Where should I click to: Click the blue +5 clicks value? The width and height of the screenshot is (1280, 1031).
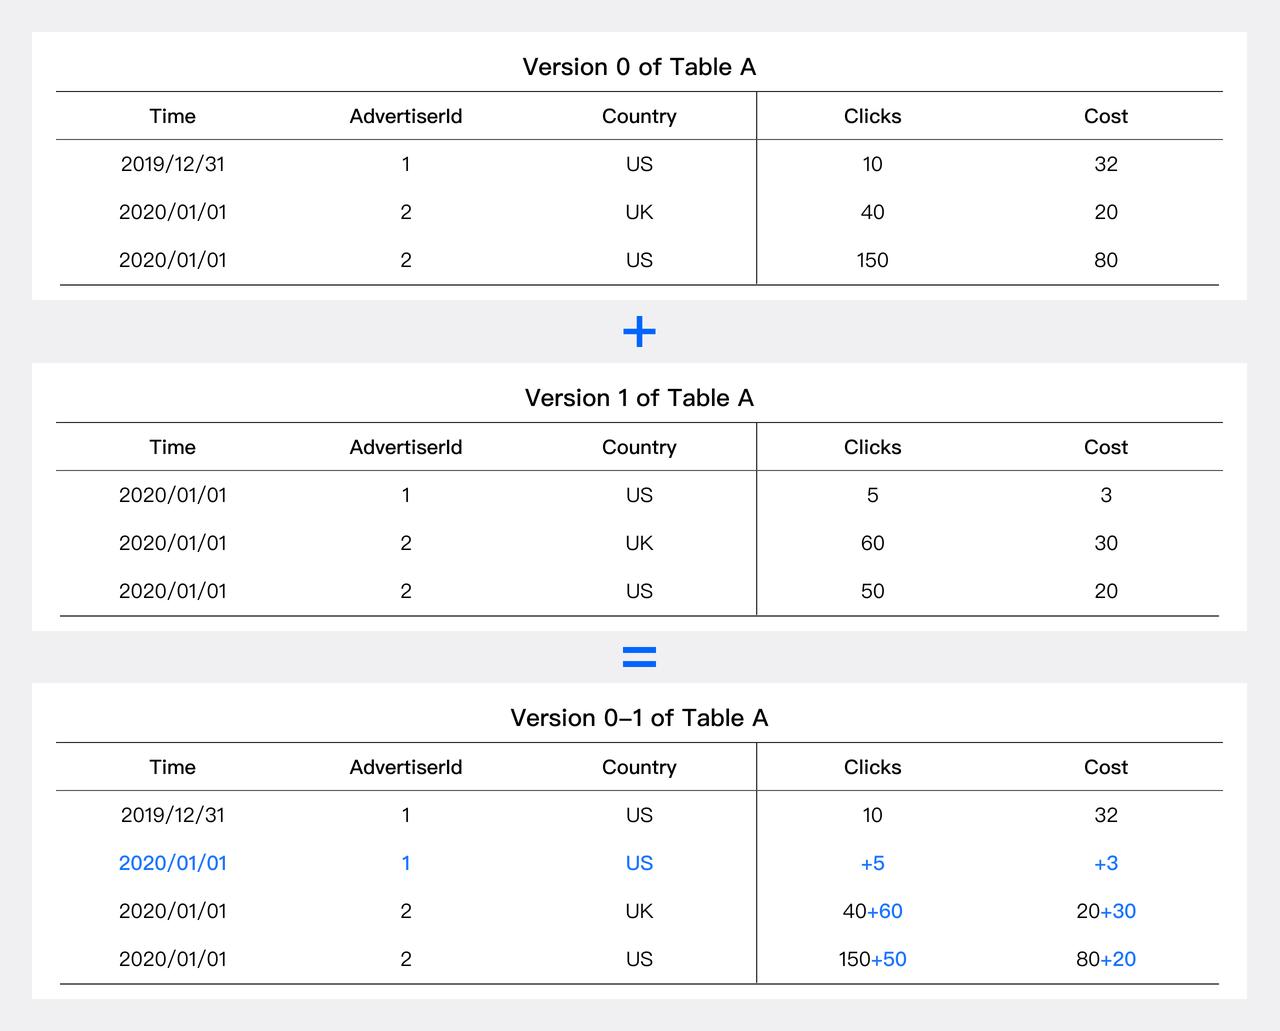872,863
